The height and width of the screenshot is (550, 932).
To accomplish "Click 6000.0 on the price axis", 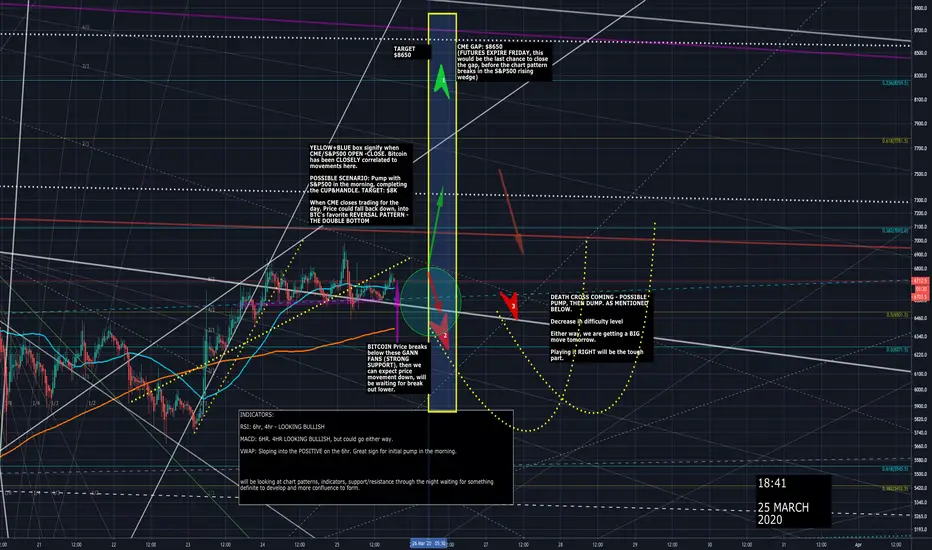I will (920, 389).
